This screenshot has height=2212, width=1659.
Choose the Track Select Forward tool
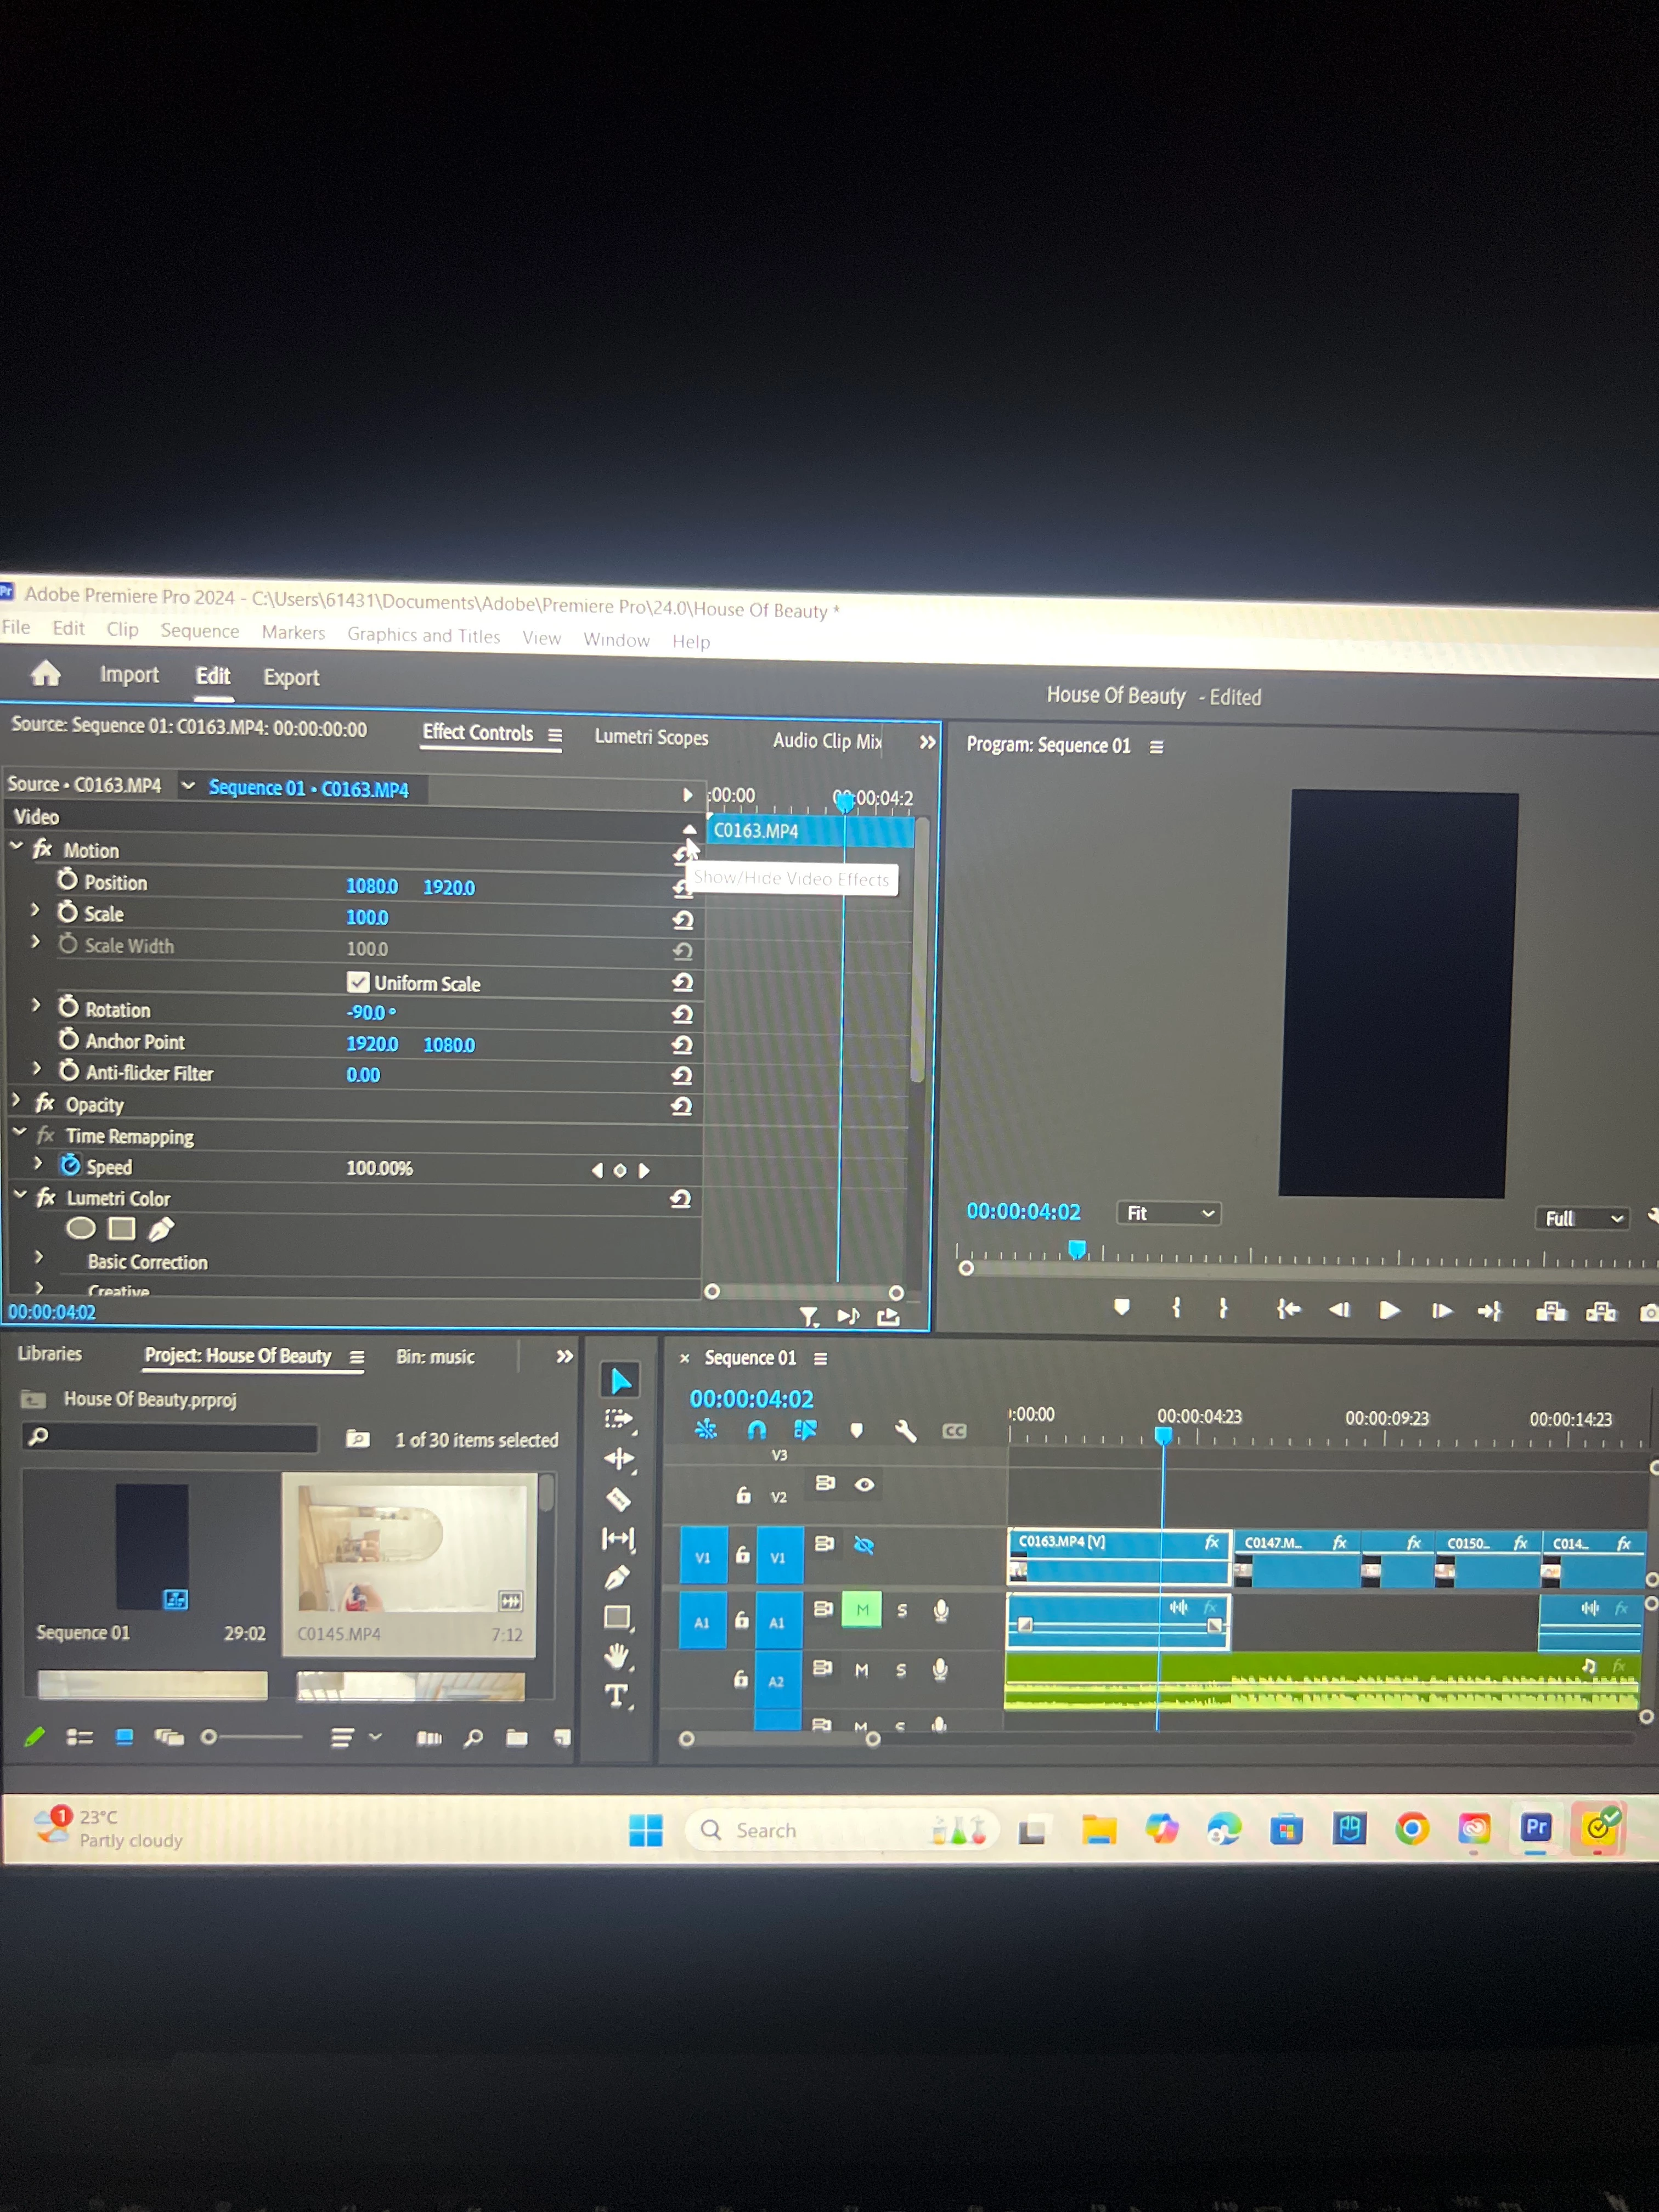(x=618, y=1419)
